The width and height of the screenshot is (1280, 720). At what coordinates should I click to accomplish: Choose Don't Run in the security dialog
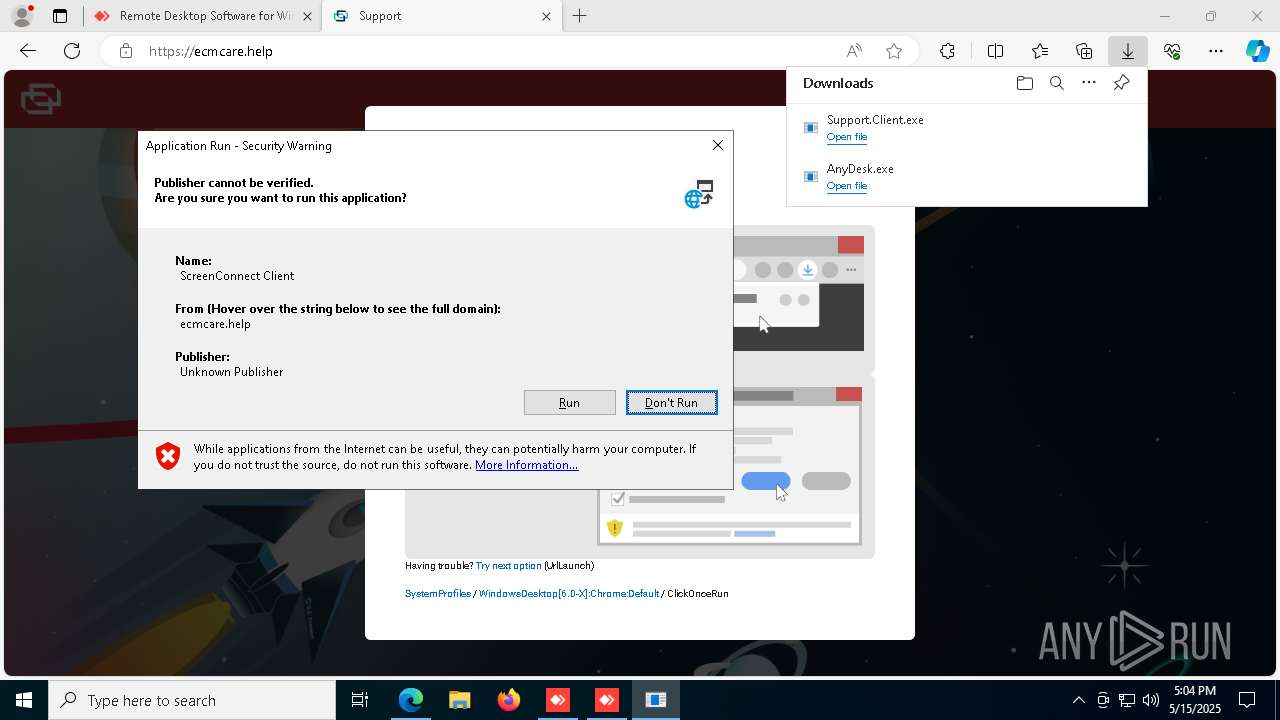coord(671,402)
